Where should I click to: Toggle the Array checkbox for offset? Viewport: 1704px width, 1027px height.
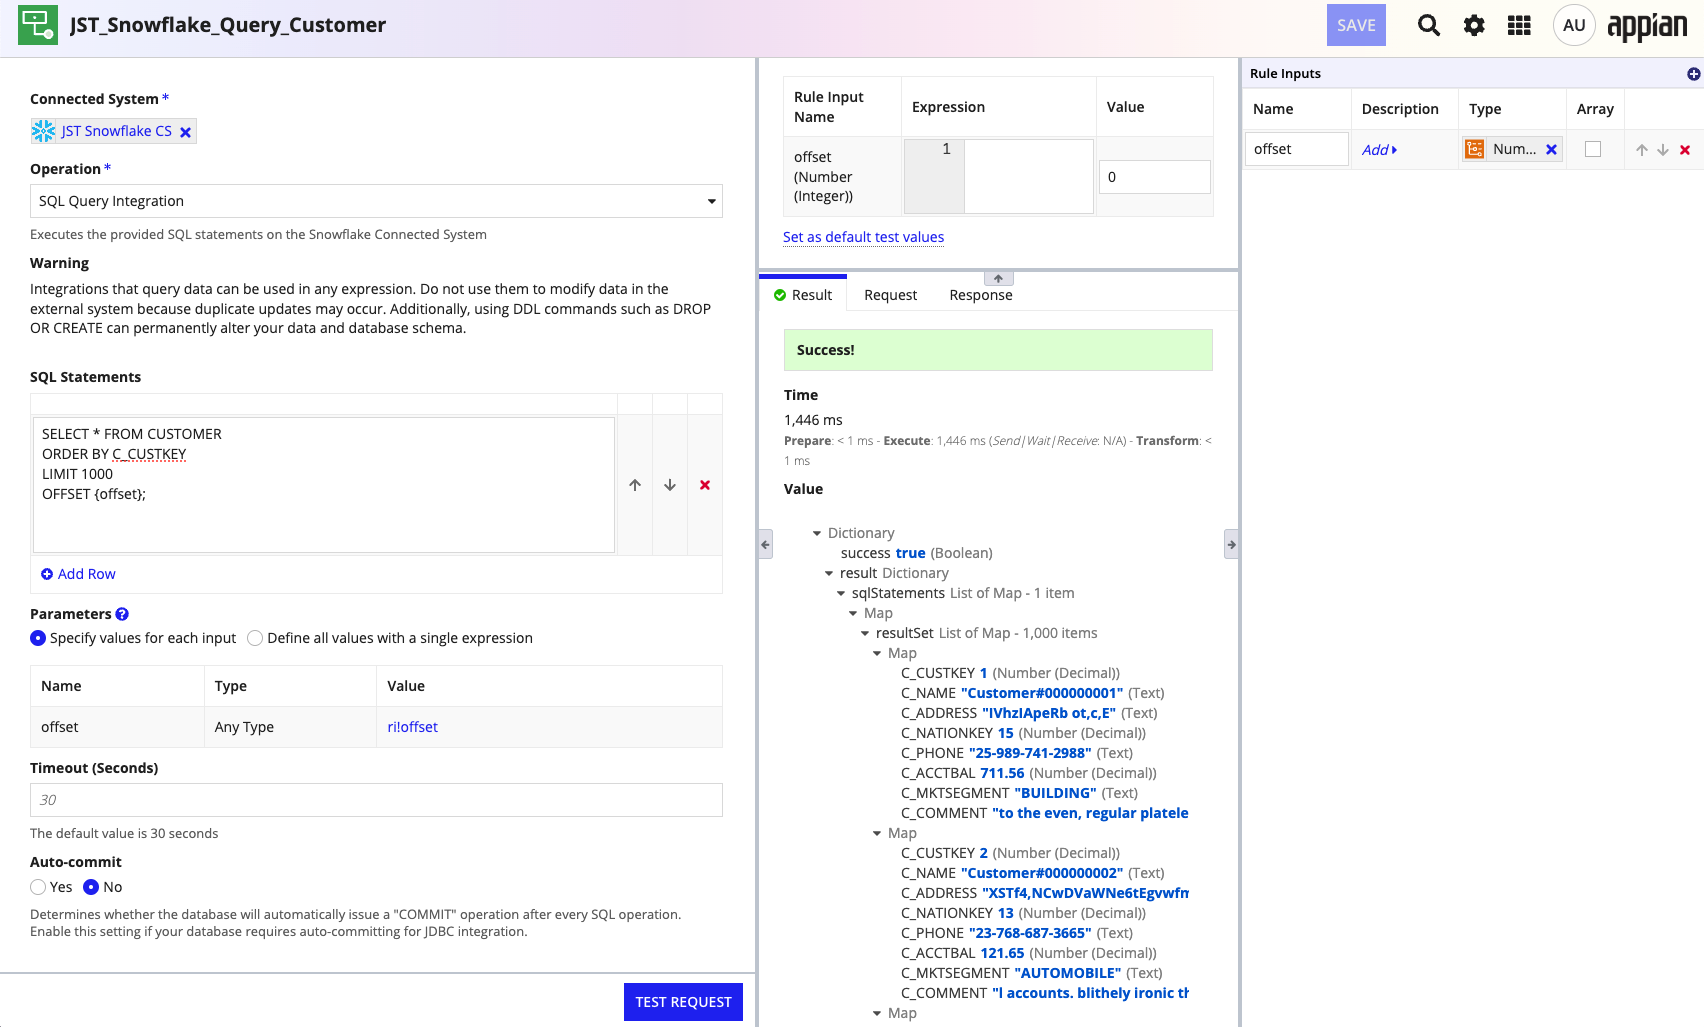[1593, 149]
